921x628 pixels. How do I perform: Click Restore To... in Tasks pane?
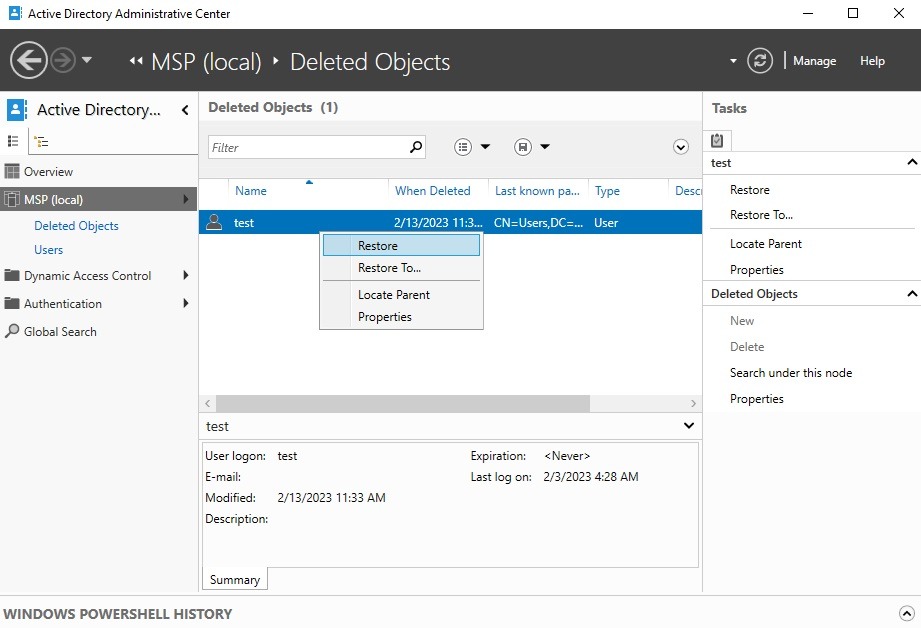click(x=761, y=215)
